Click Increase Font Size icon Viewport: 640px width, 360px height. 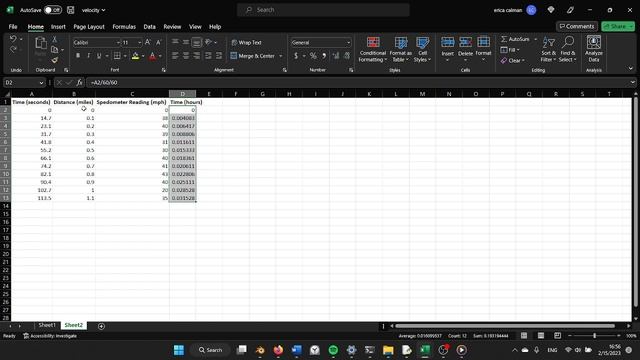pos(148,42)
